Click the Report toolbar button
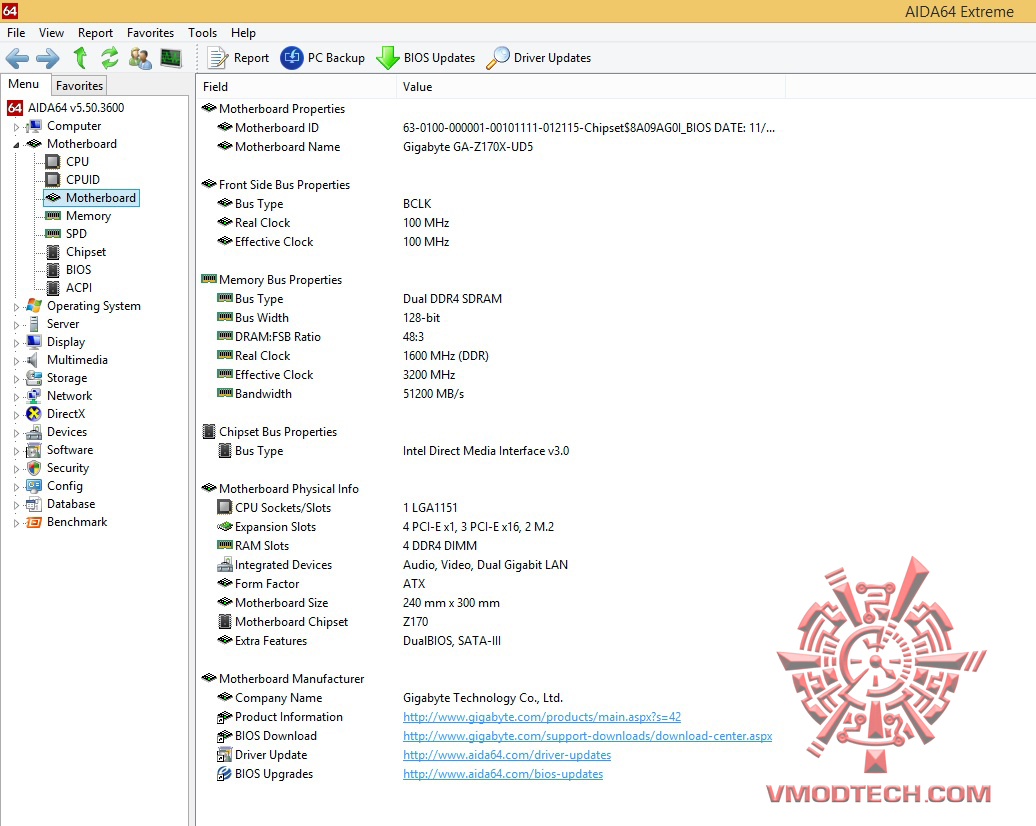 [239, 58]
